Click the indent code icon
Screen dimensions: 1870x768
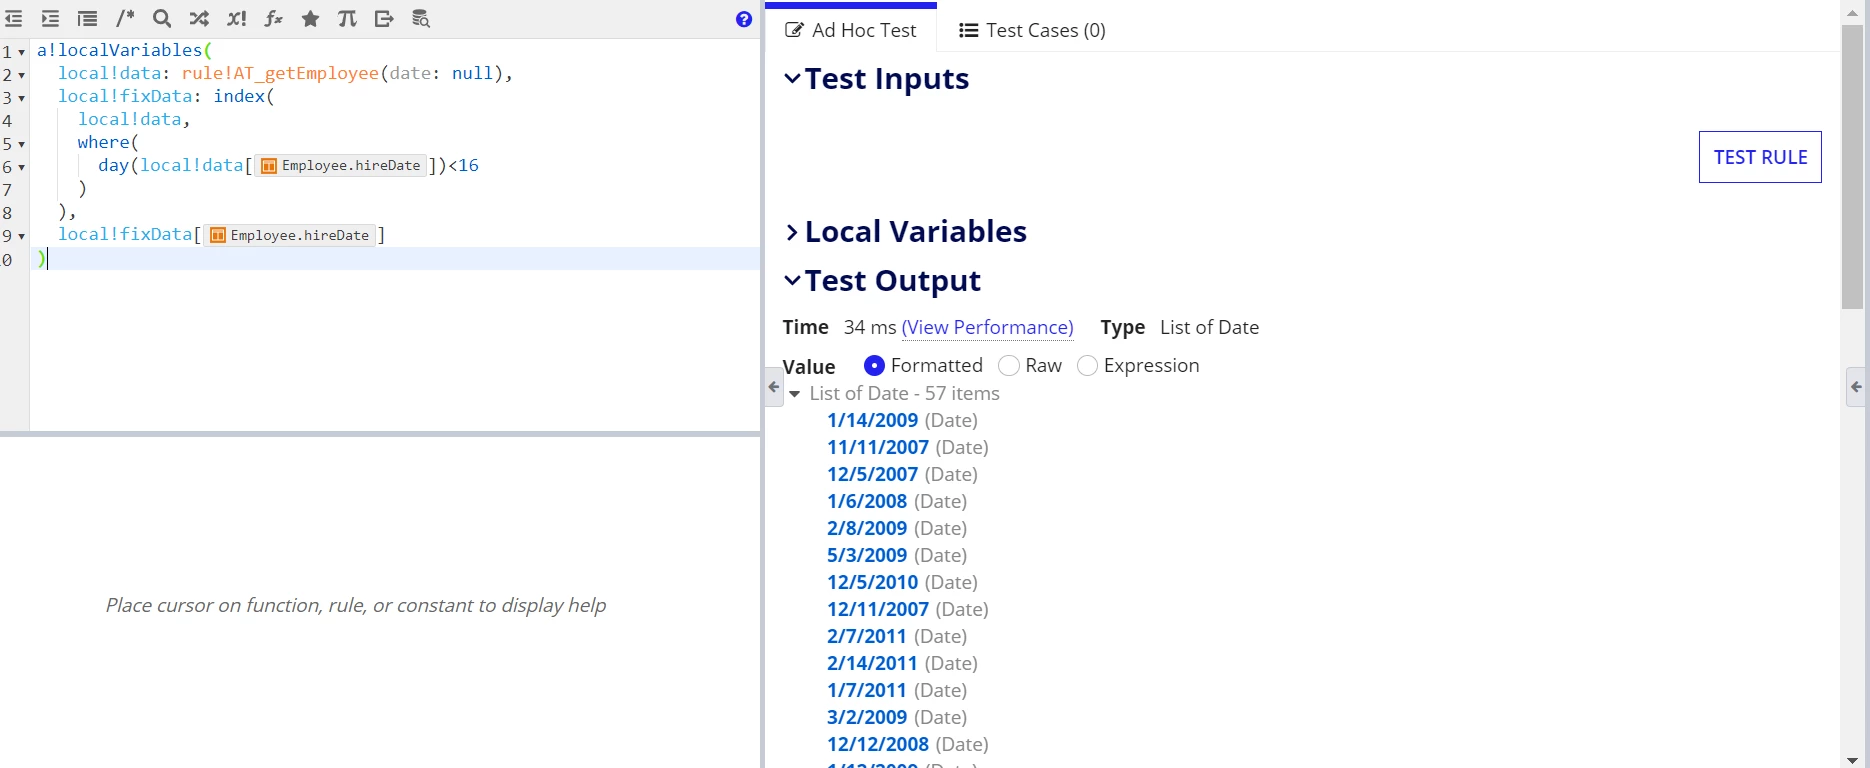[50, 19]
